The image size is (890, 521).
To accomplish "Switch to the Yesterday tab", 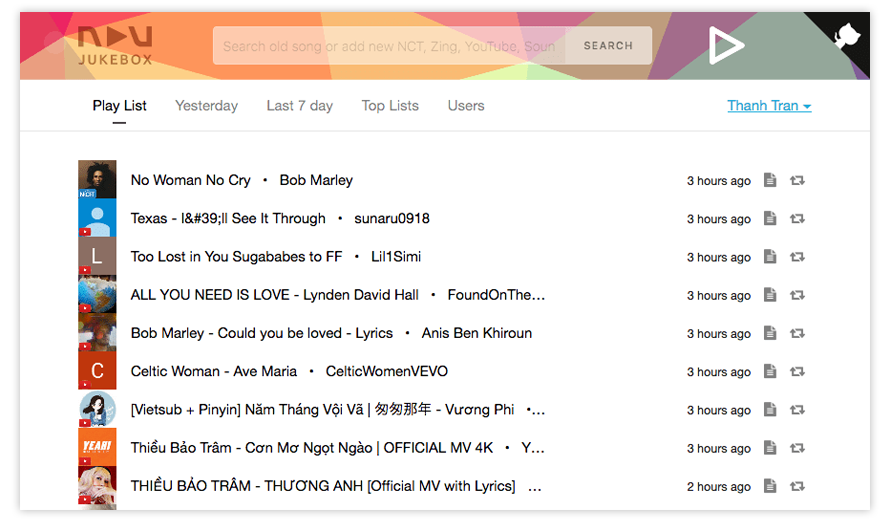I will (x=207, y=106).
